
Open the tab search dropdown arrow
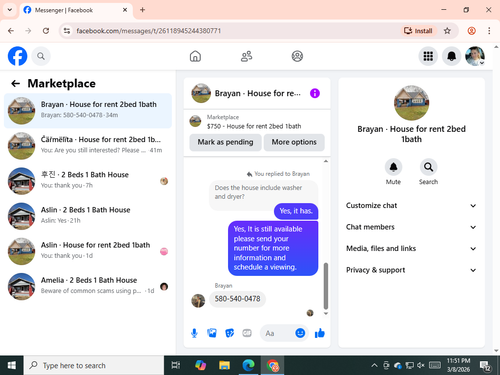tap(10, 10)
